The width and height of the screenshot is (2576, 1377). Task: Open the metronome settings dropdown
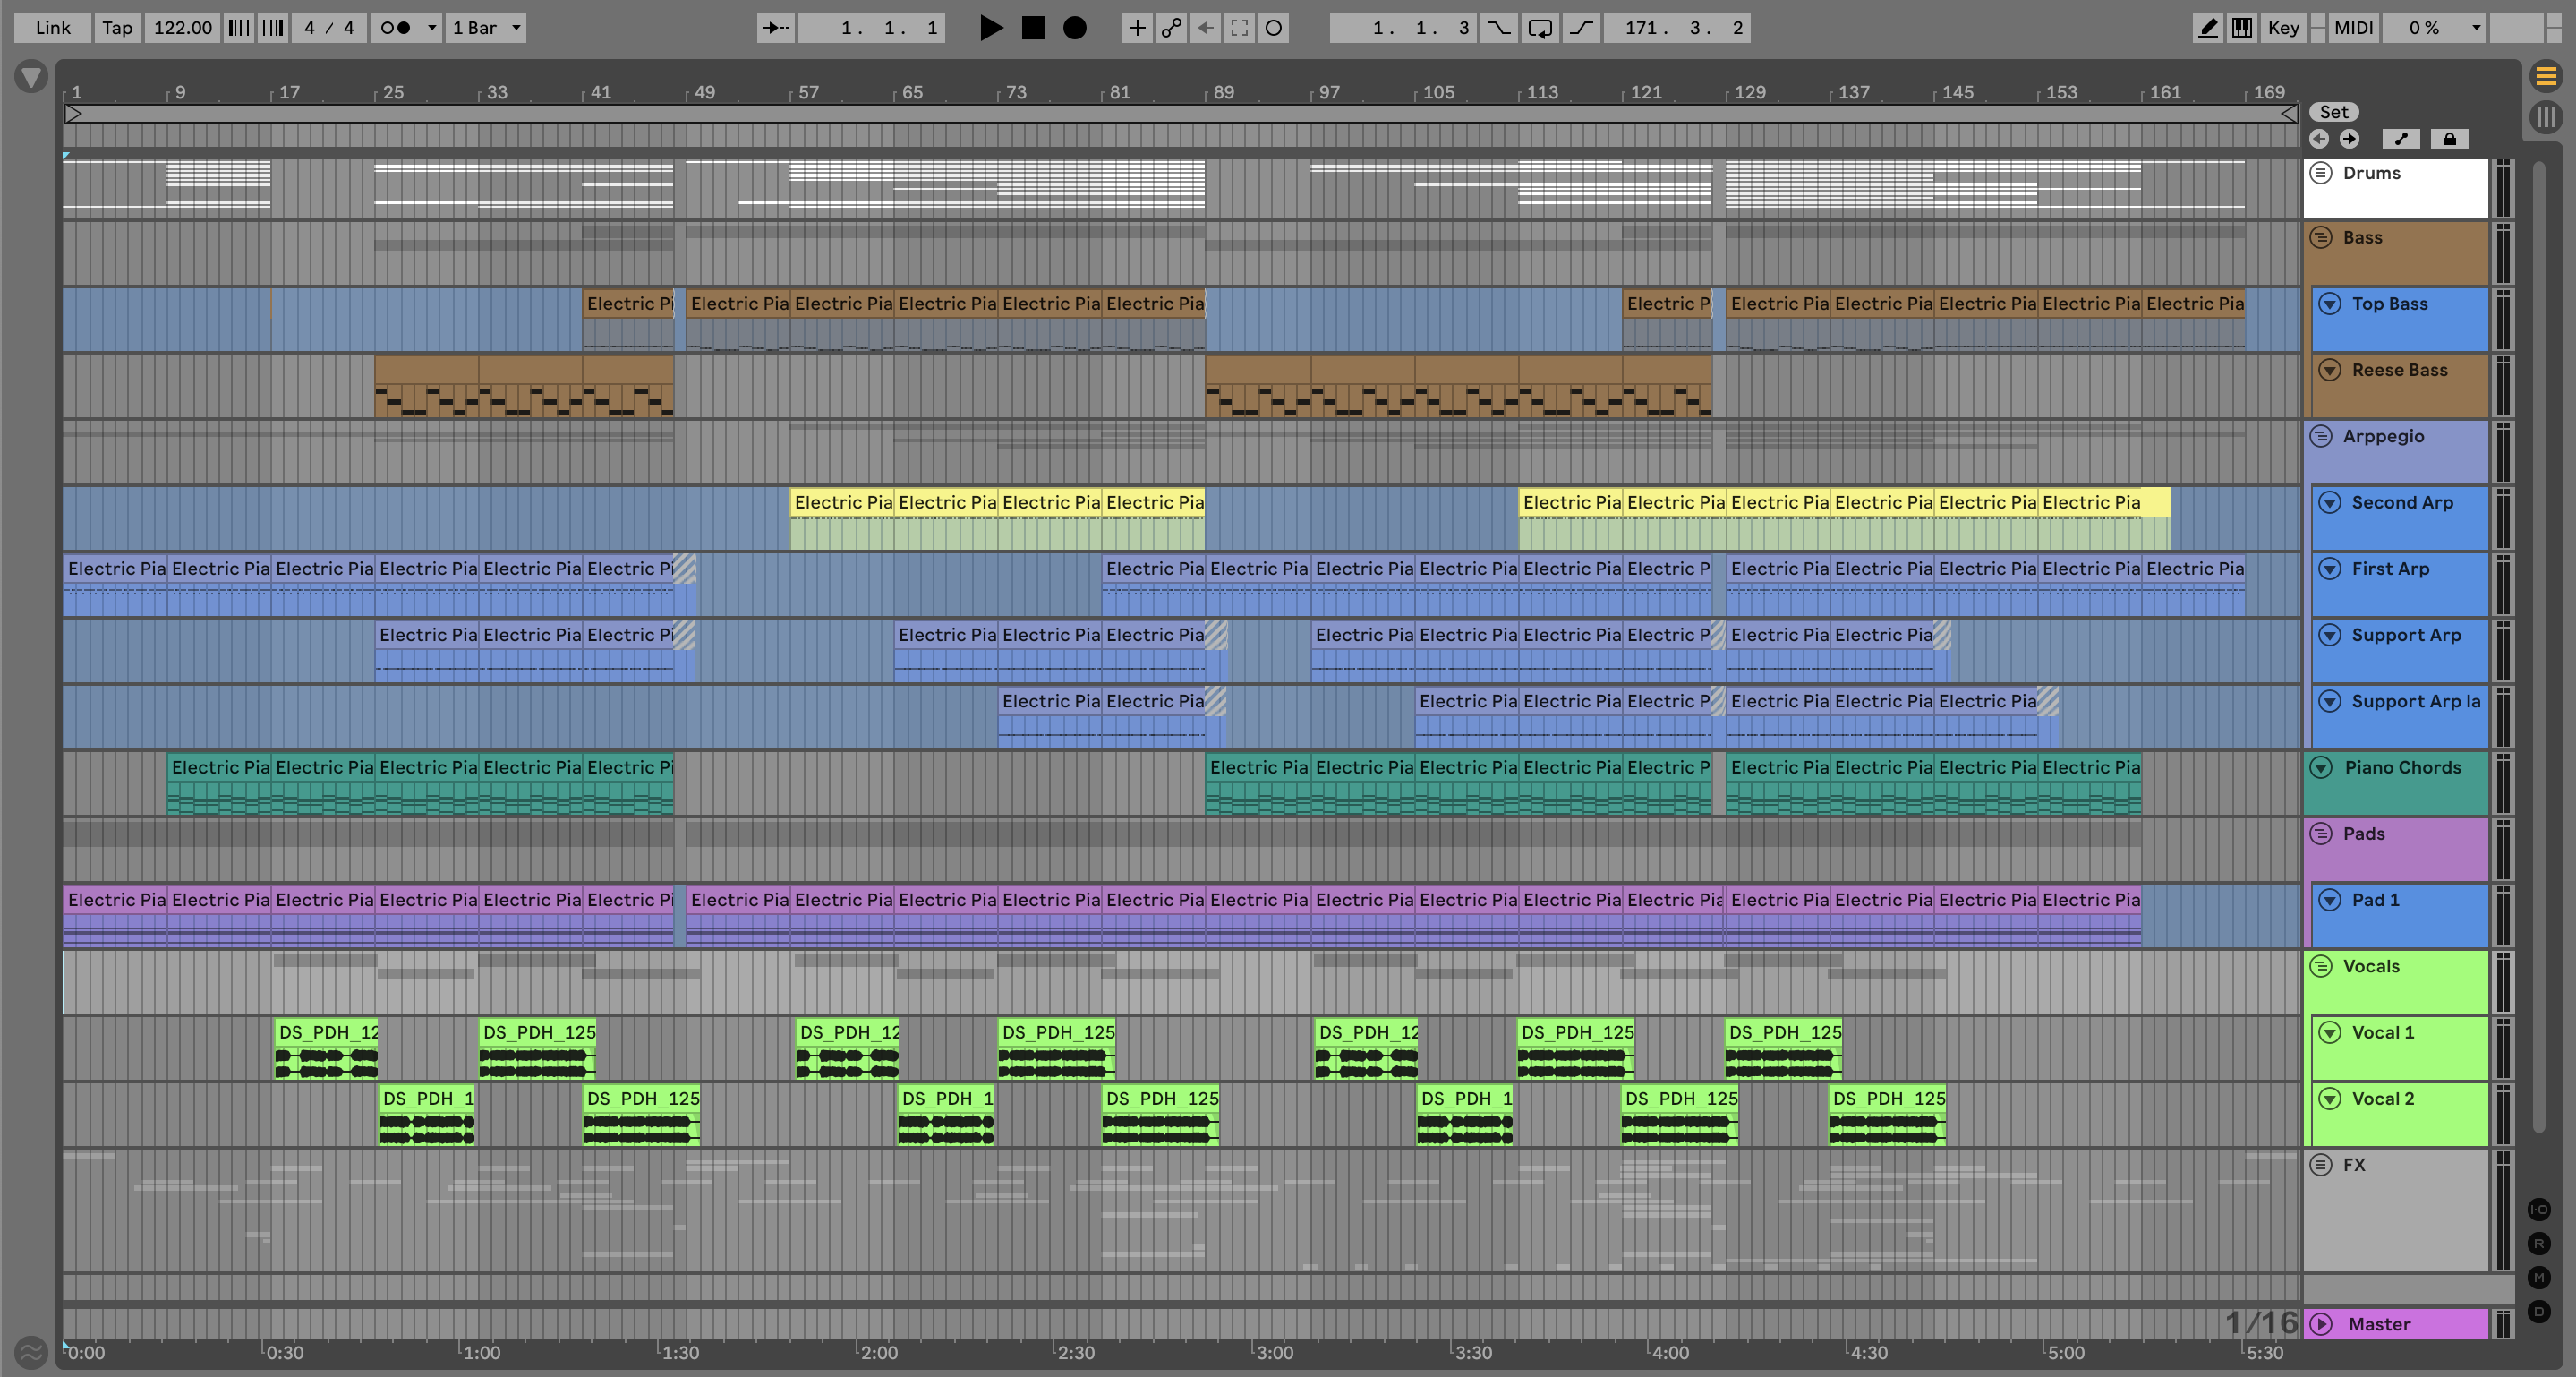pyautogui.click(x=432, y=28)
